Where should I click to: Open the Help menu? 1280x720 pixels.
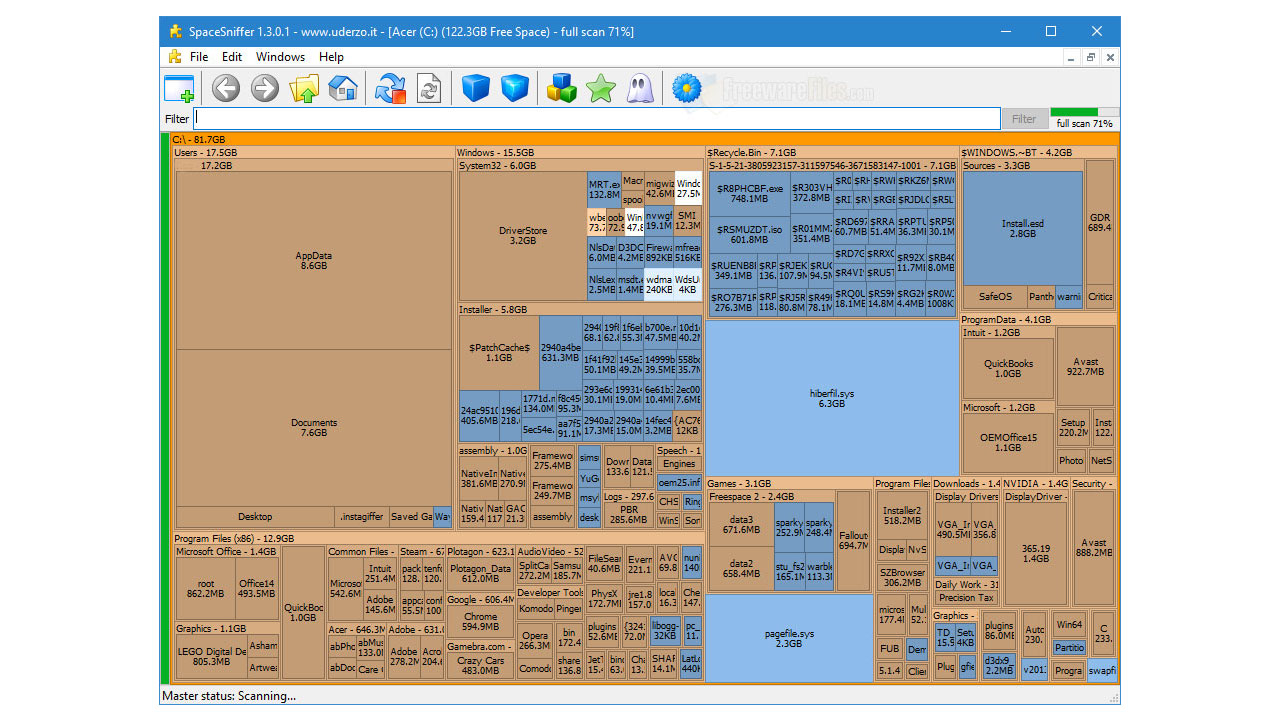click(x=331, y=57)
